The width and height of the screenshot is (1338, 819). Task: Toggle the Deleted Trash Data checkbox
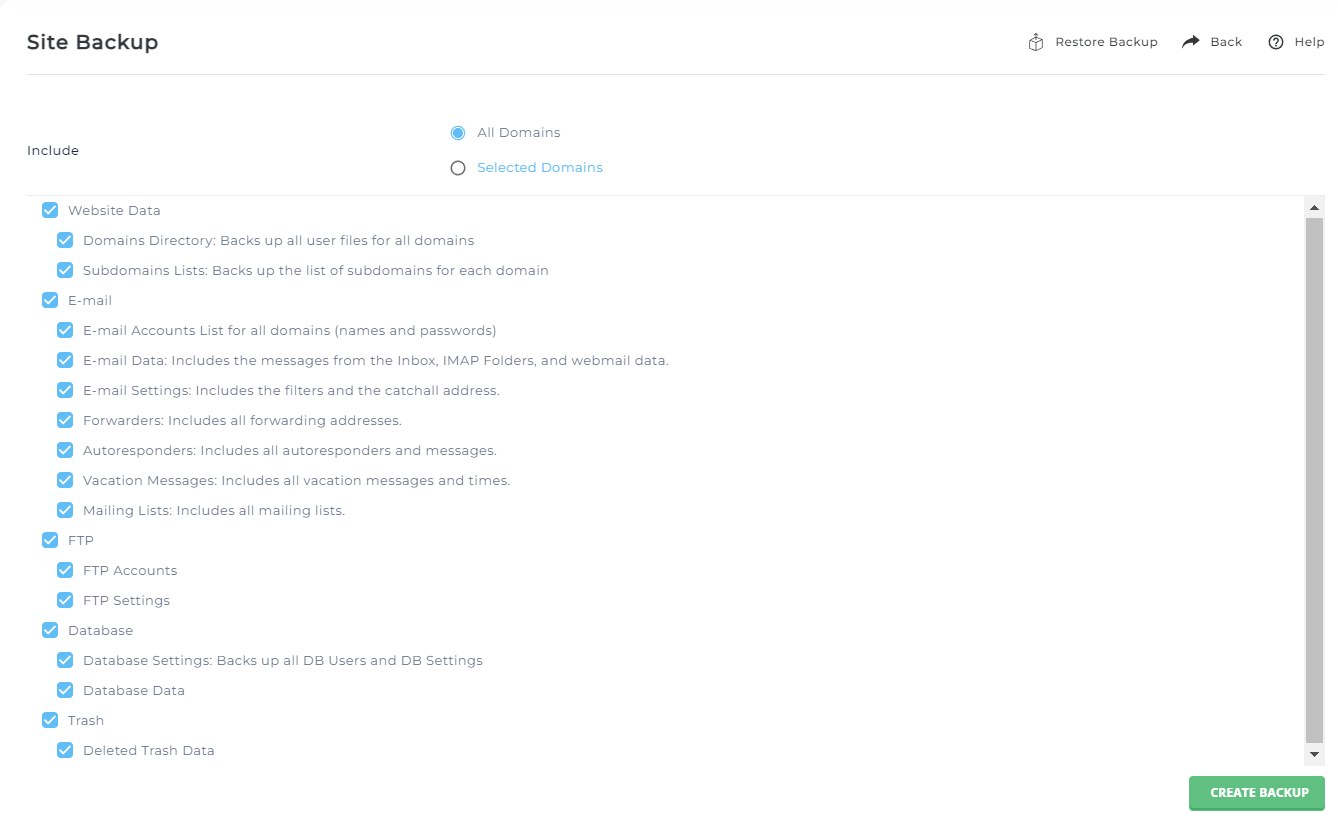tap(65, 750)
